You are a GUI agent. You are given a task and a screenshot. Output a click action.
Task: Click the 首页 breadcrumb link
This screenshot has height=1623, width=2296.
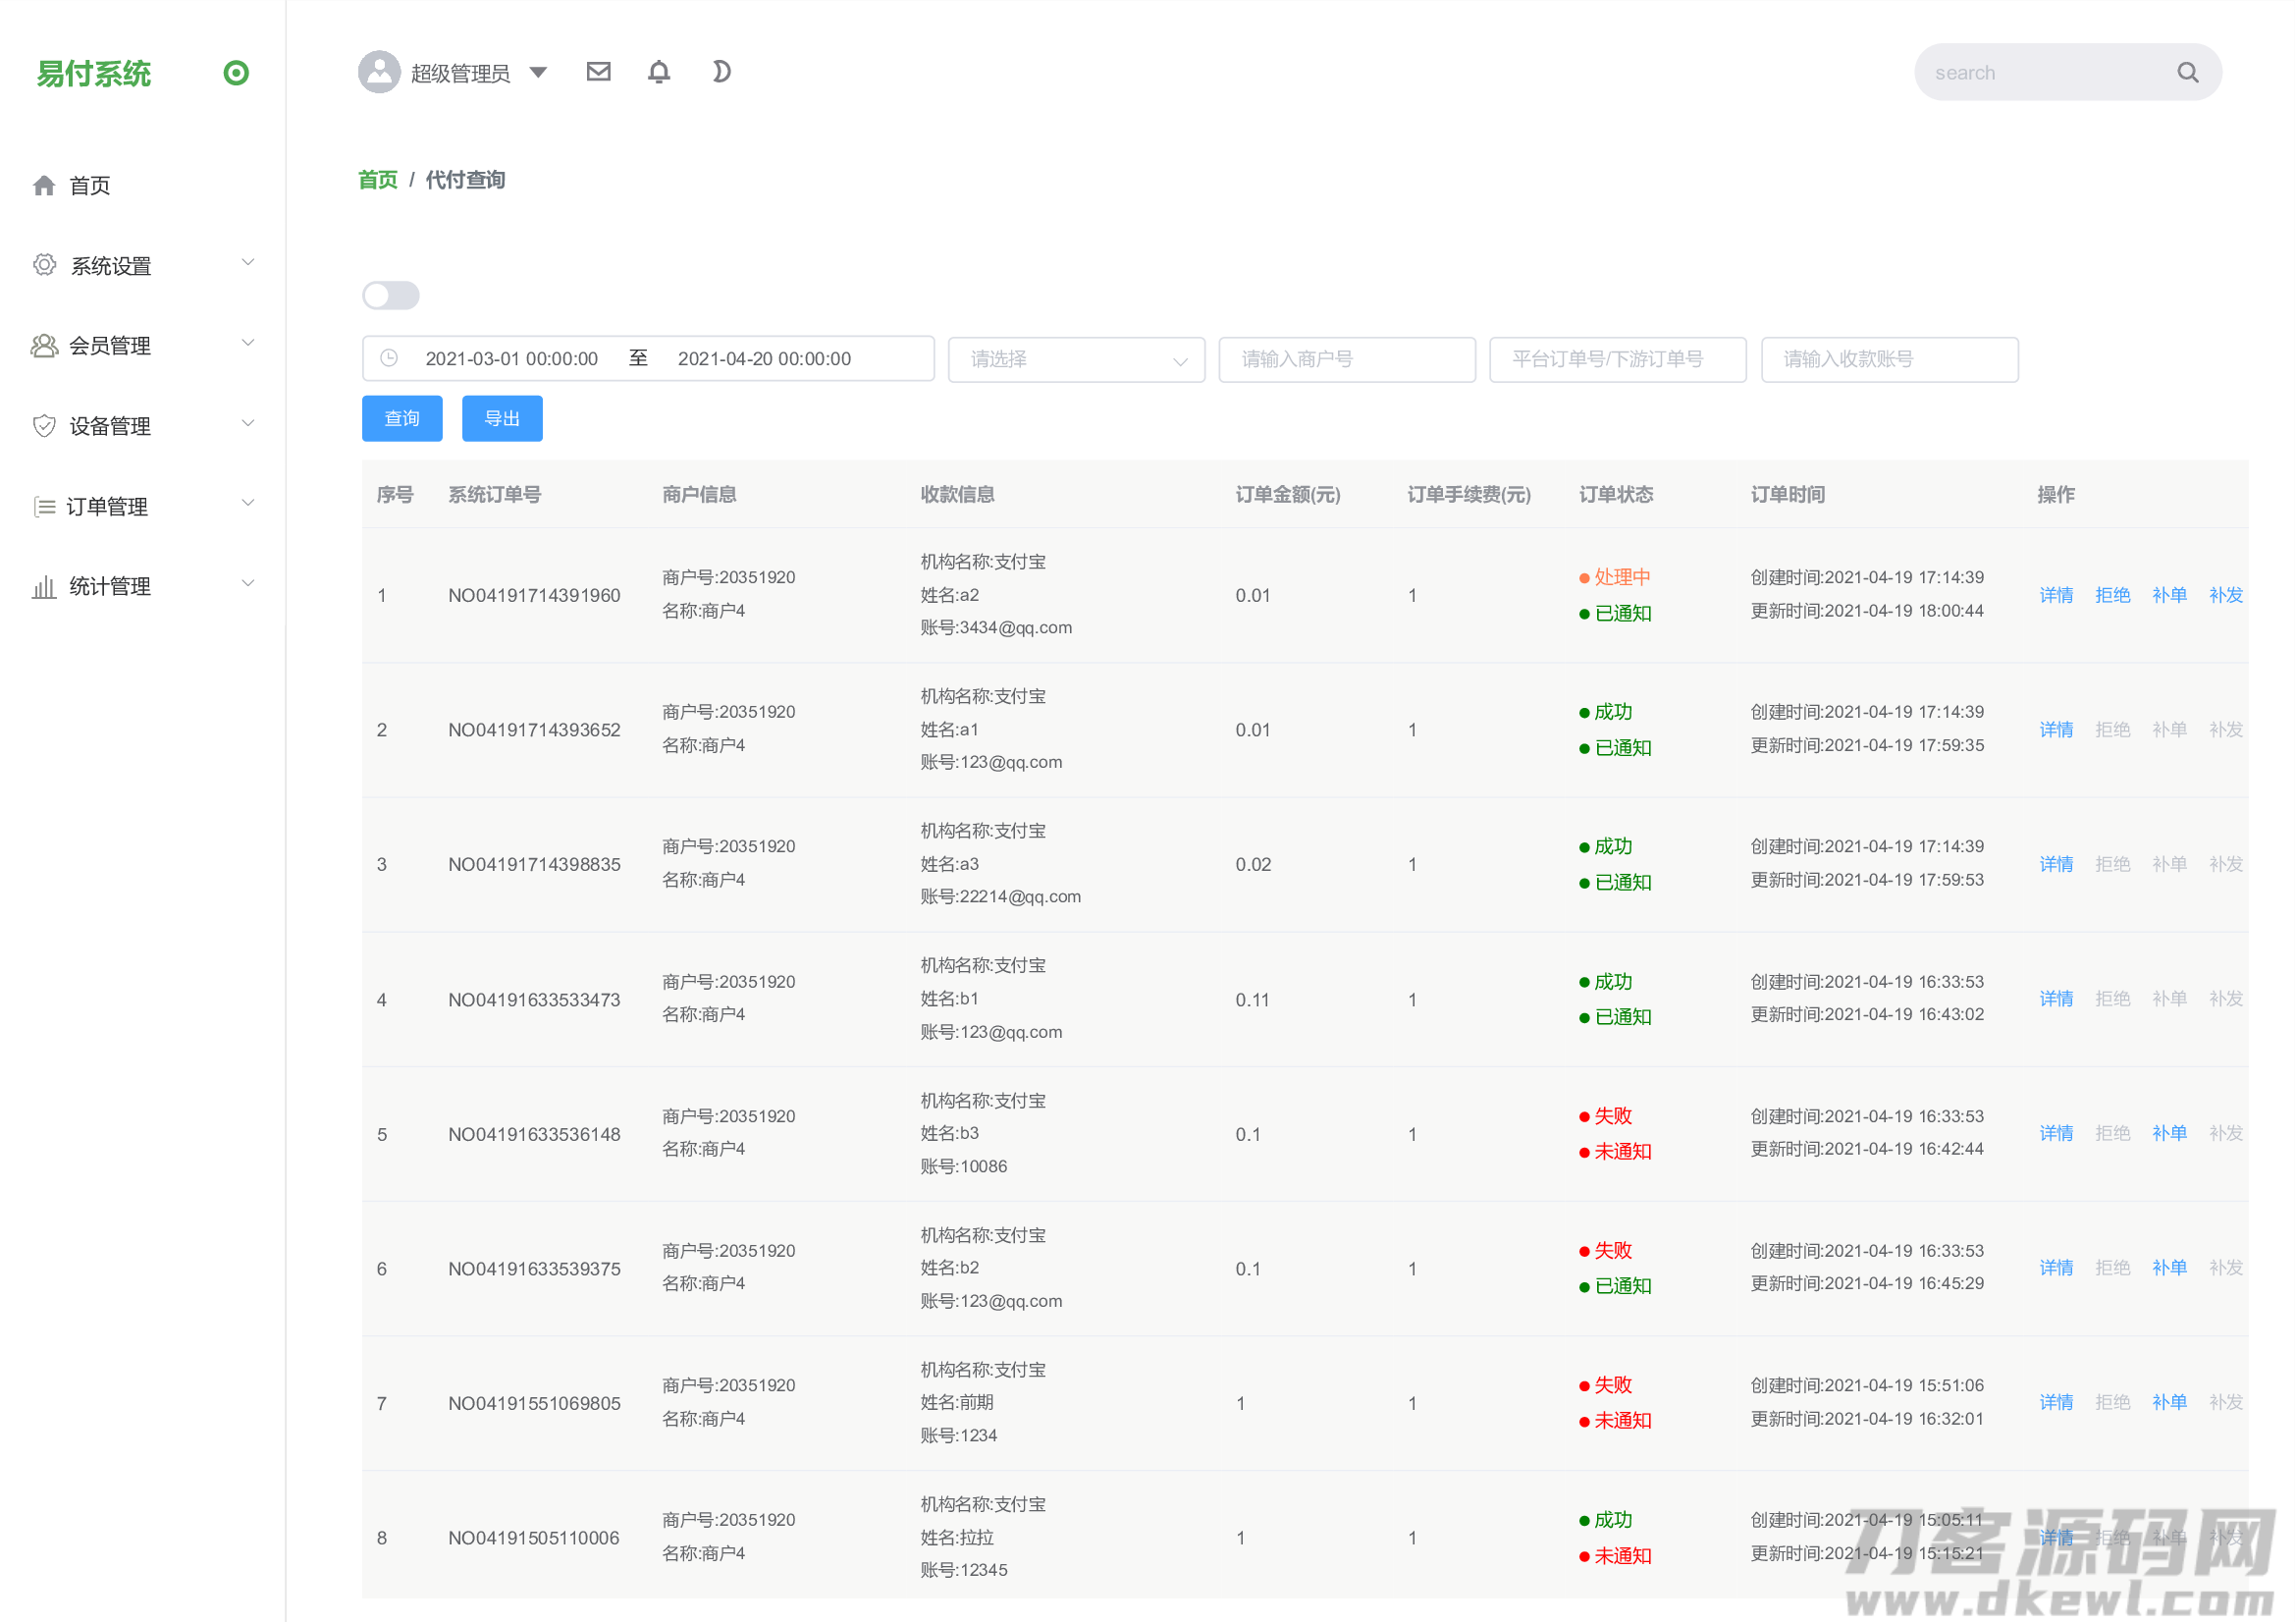pos(378,180)
